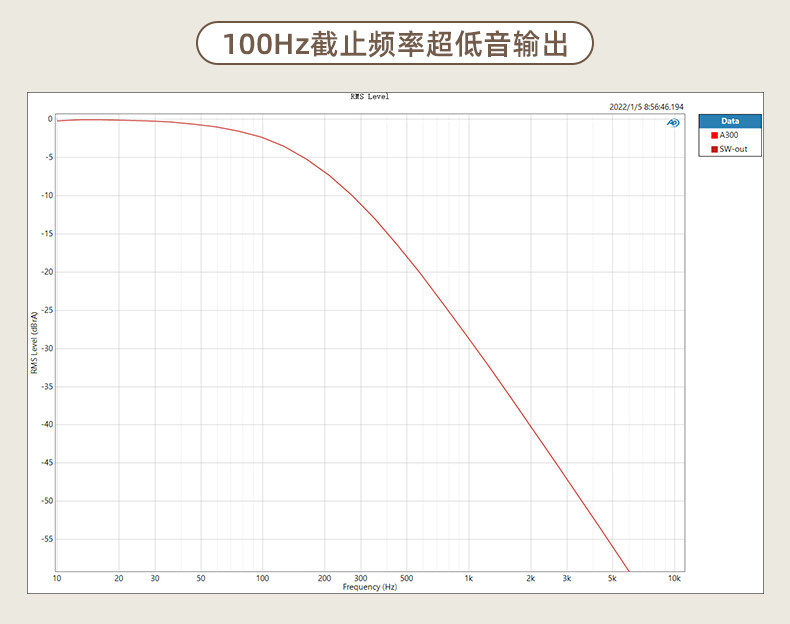This screenshot has width=790, height=624.
Task: Click the 500 tick label on frequency axis
Action: pos(407,578)
